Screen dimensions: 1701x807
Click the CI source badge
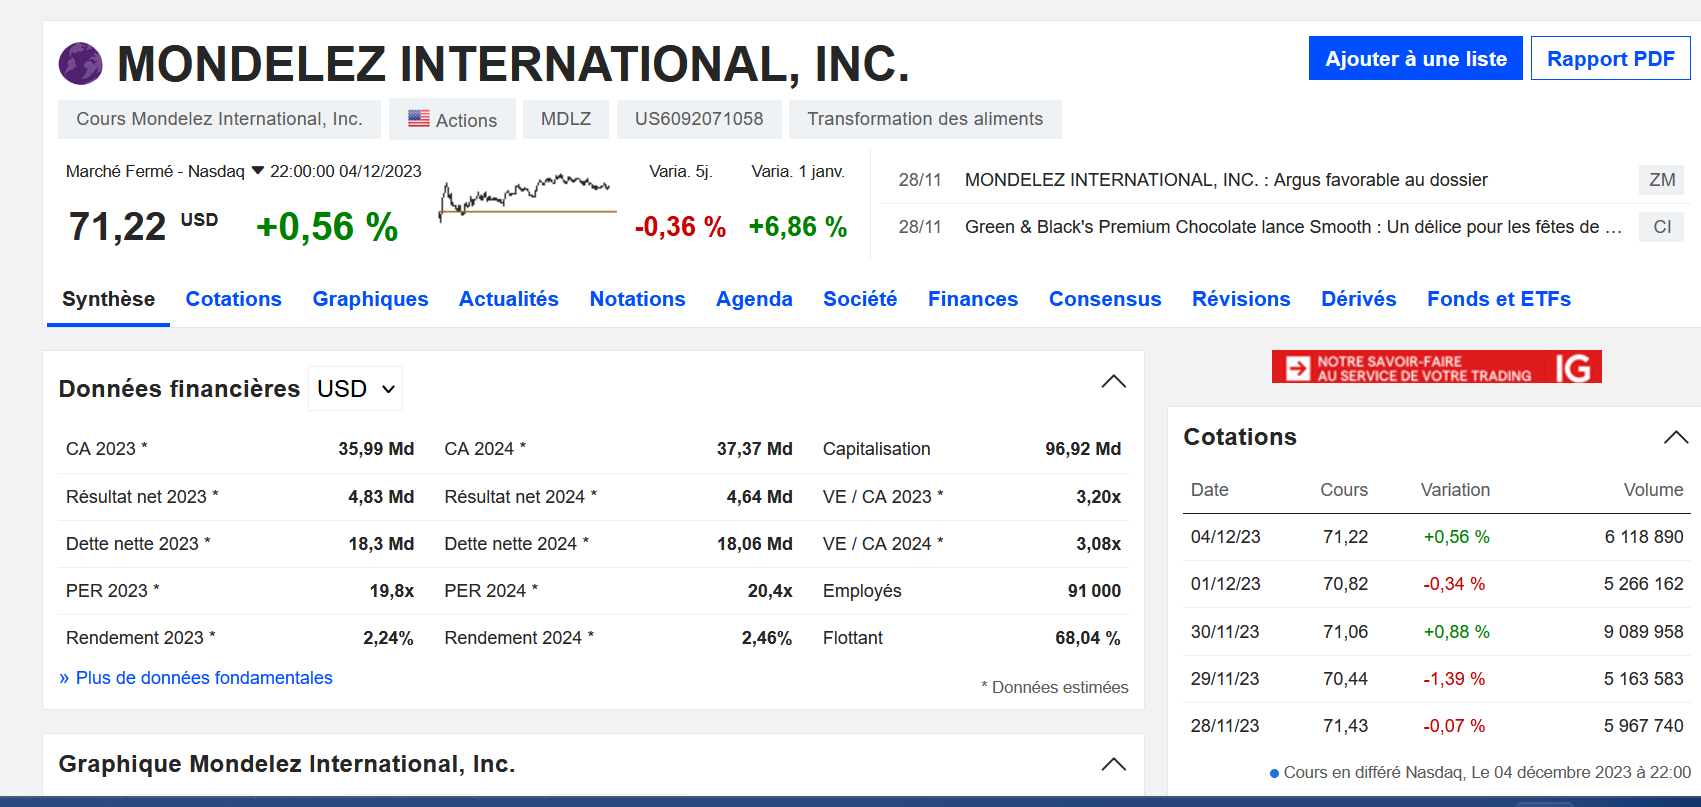coord(1662,227)
